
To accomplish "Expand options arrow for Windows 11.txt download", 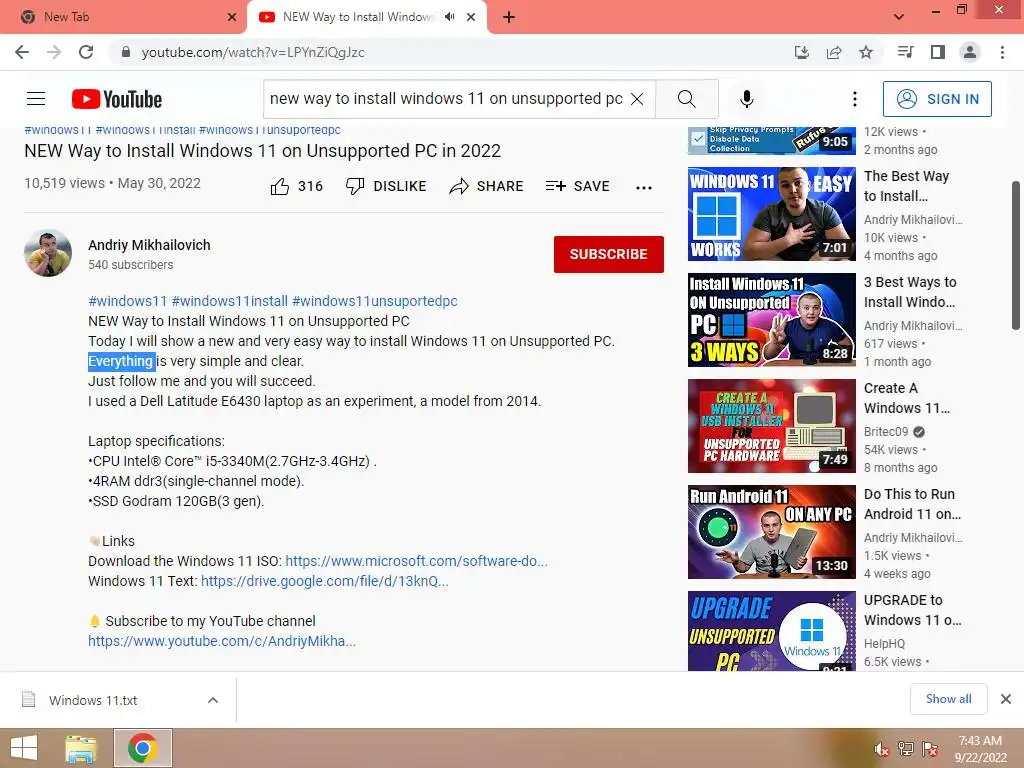I will pyautogui.click(x=213, y=700).
